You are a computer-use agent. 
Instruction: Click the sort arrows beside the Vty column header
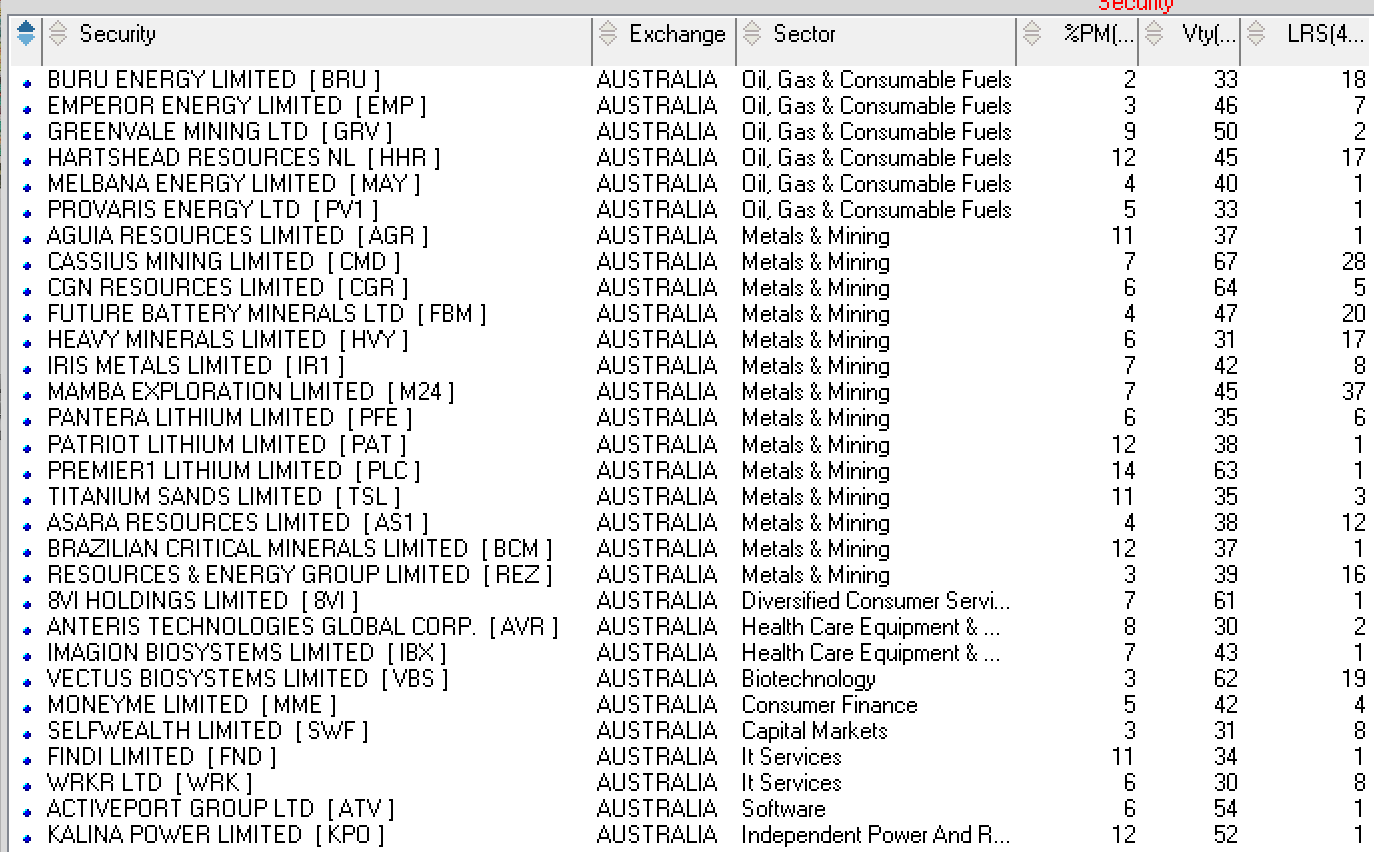(1154, 34)
